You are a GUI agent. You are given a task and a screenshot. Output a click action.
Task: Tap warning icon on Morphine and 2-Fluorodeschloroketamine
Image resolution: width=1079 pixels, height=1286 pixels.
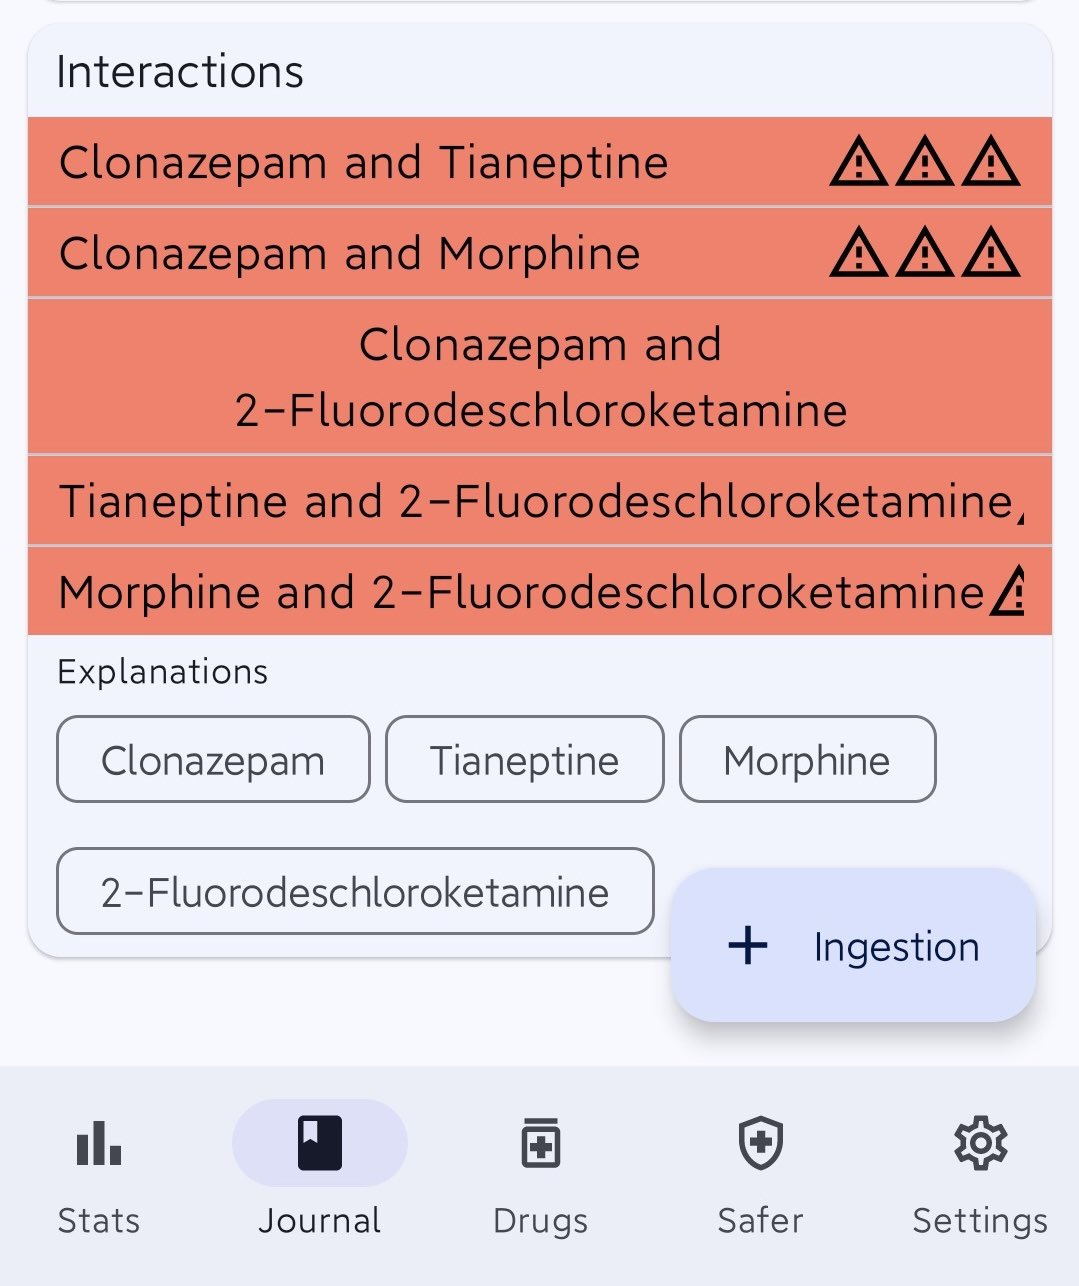[1008, 591]
